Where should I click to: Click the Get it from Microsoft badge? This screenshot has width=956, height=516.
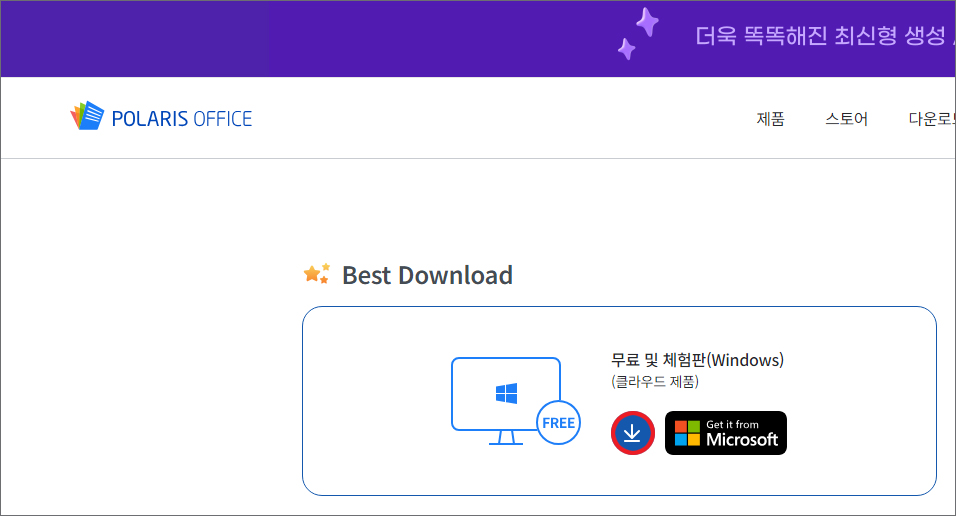726,433
